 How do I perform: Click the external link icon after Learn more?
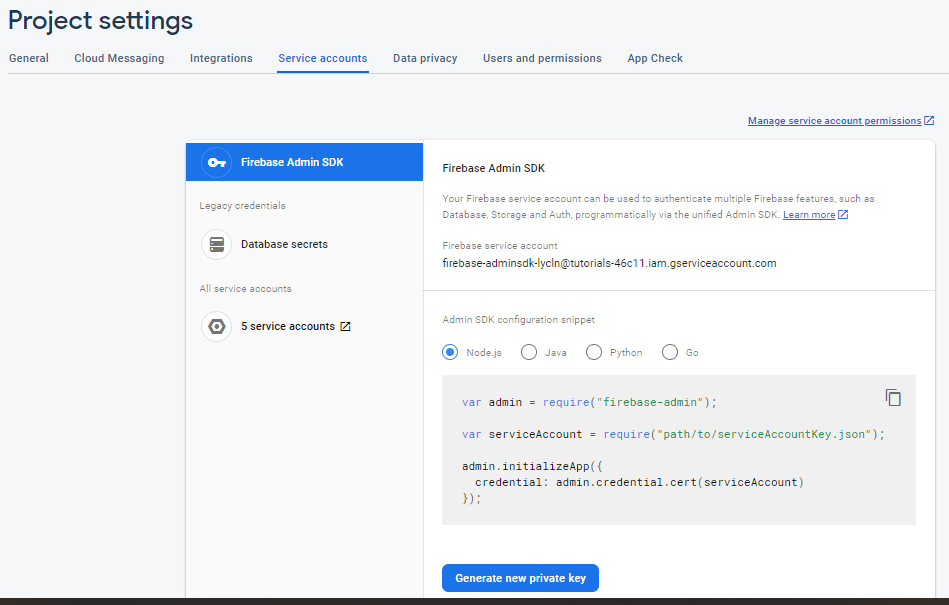pos(843,214)
